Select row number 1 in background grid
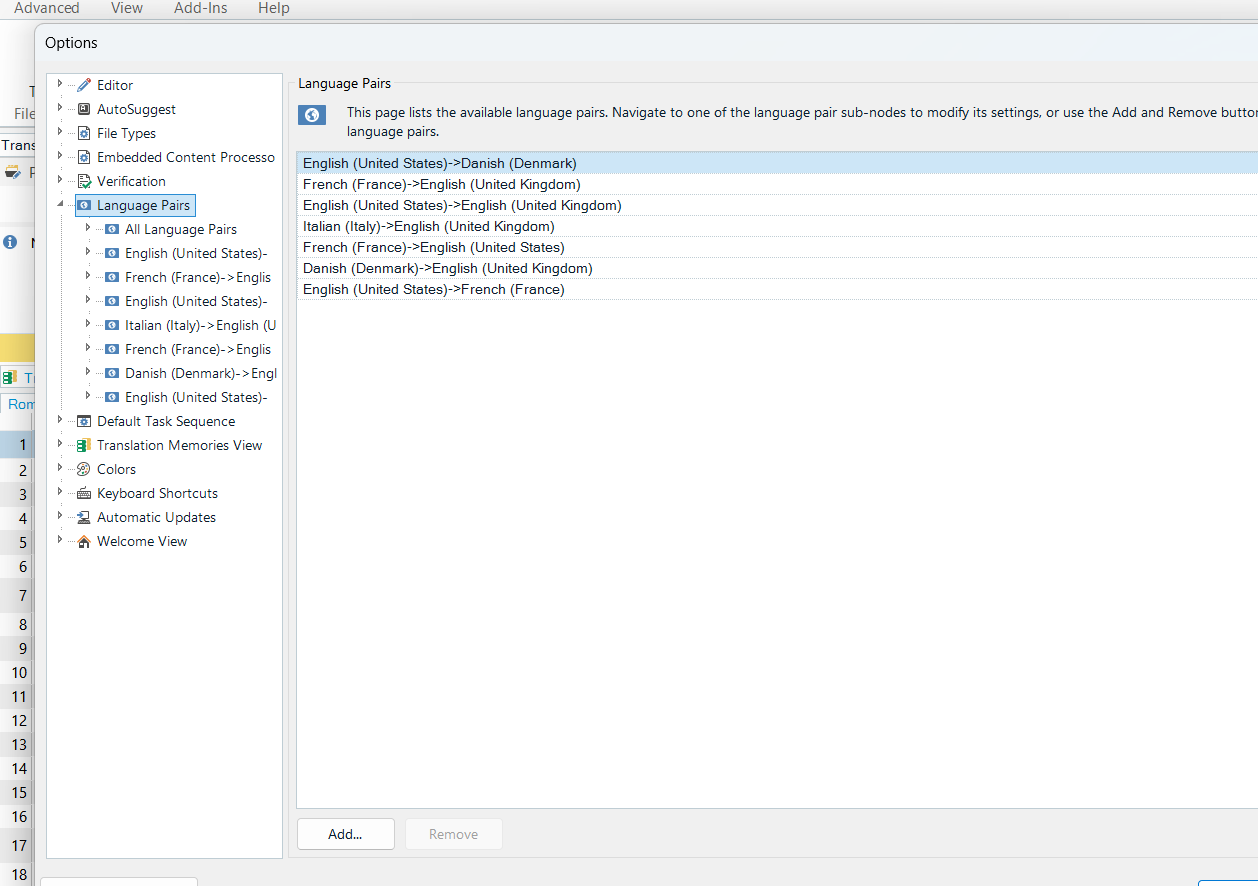 [18, 445]
